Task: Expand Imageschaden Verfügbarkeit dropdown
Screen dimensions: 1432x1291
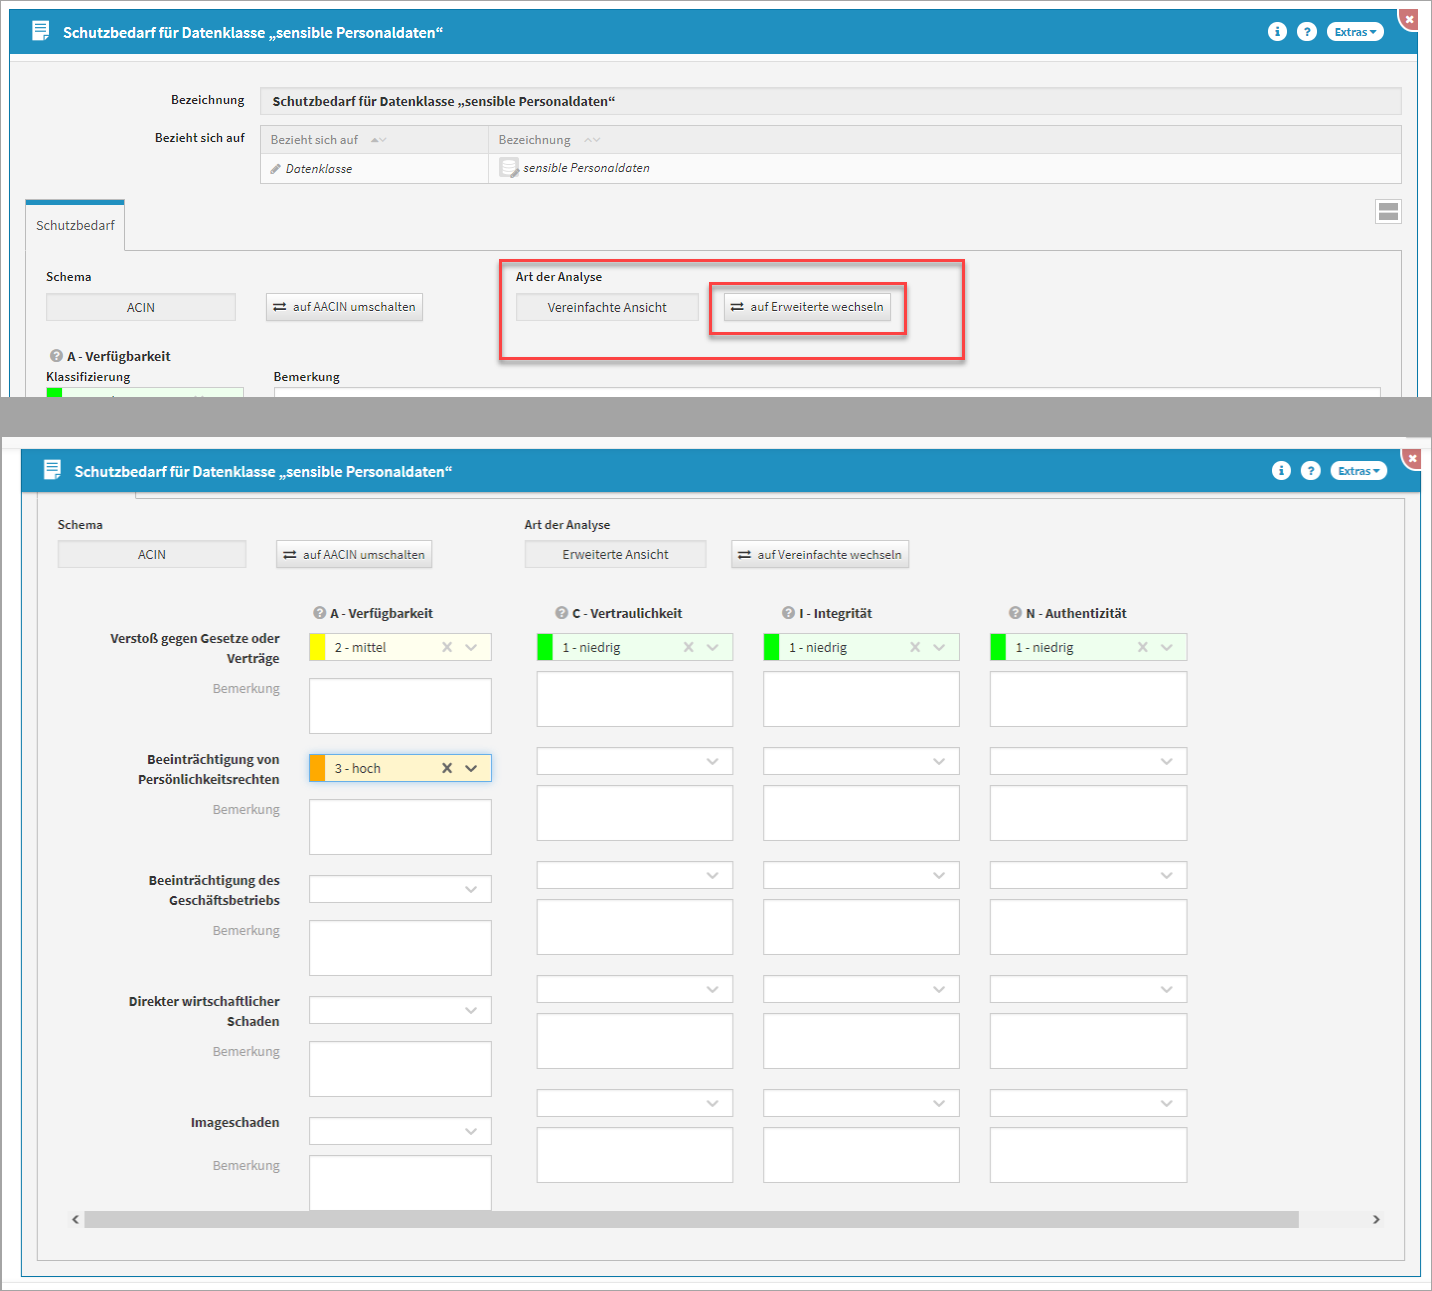Action: [470, 1131]
